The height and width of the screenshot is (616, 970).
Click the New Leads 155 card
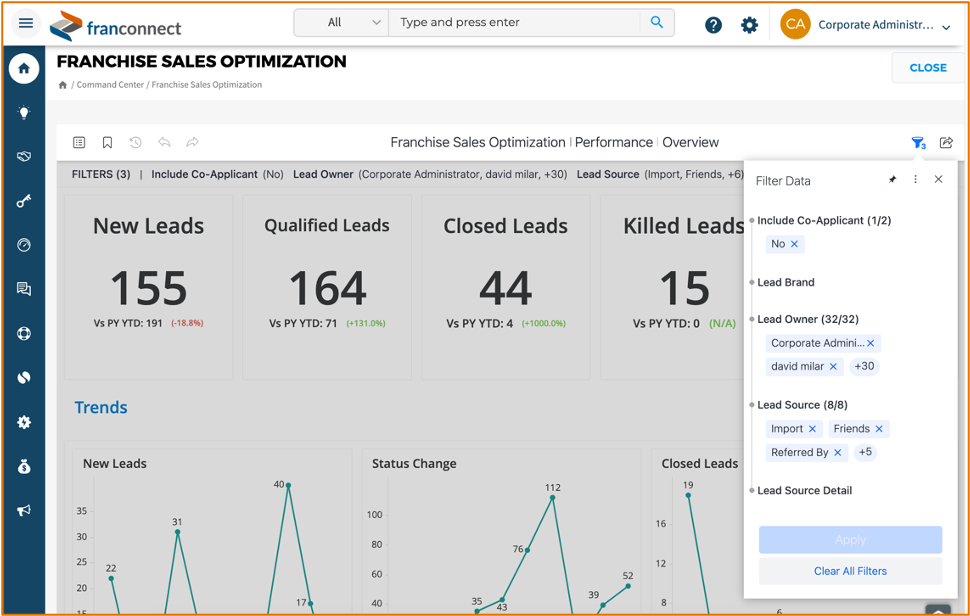point(148,287)
